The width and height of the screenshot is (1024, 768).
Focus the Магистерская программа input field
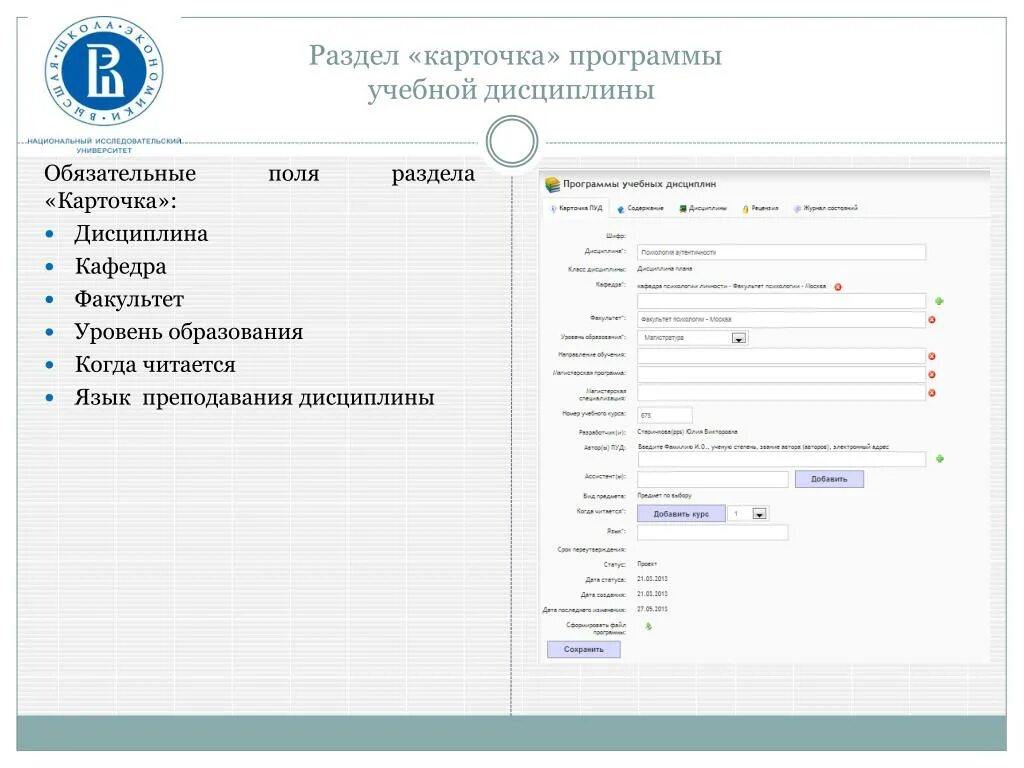781,374
